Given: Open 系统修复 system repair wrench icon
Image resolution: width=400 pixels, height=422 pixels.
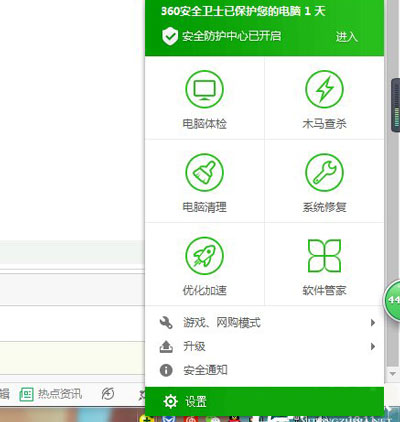Looking at the screenshot, I should click(324, 172).
